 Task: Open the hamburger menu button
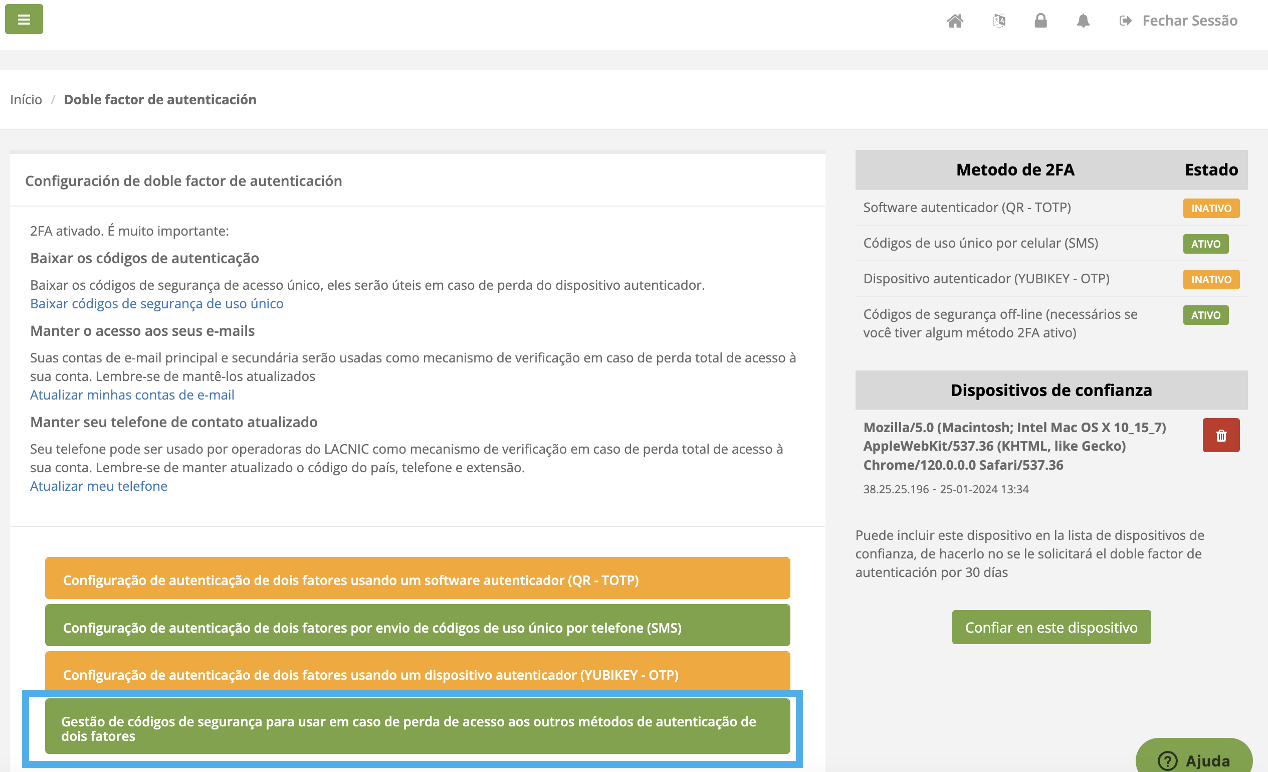[24, 19]
